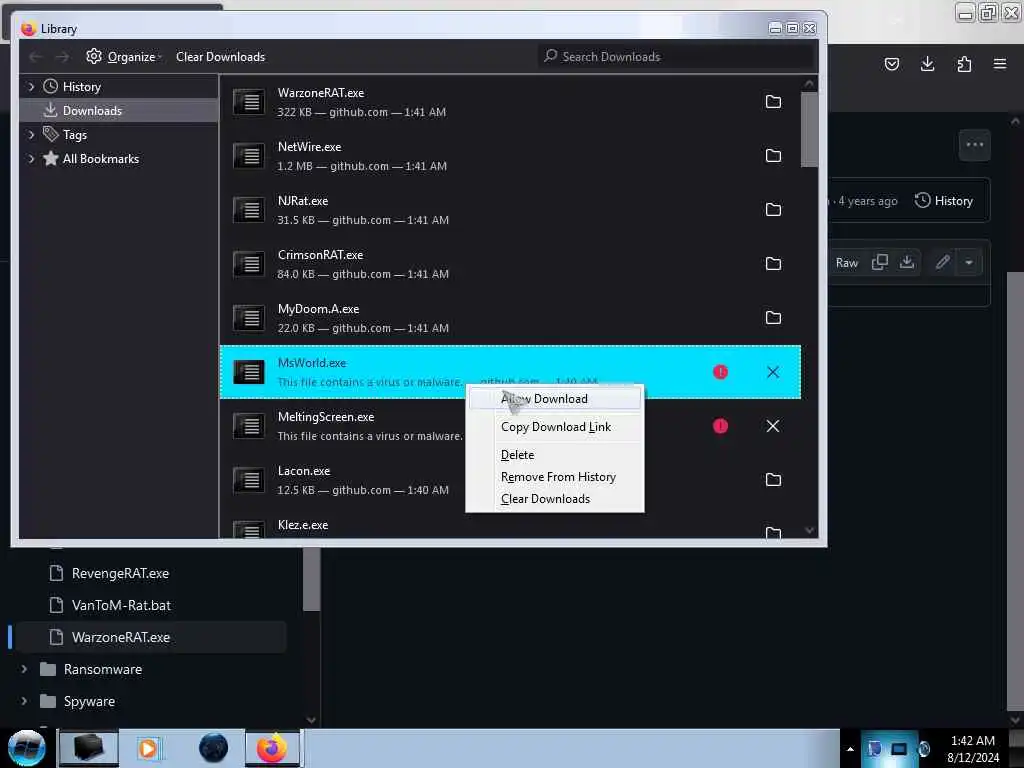
Task: Expand the All Bookmarks tree node
Action: [31, 159]
